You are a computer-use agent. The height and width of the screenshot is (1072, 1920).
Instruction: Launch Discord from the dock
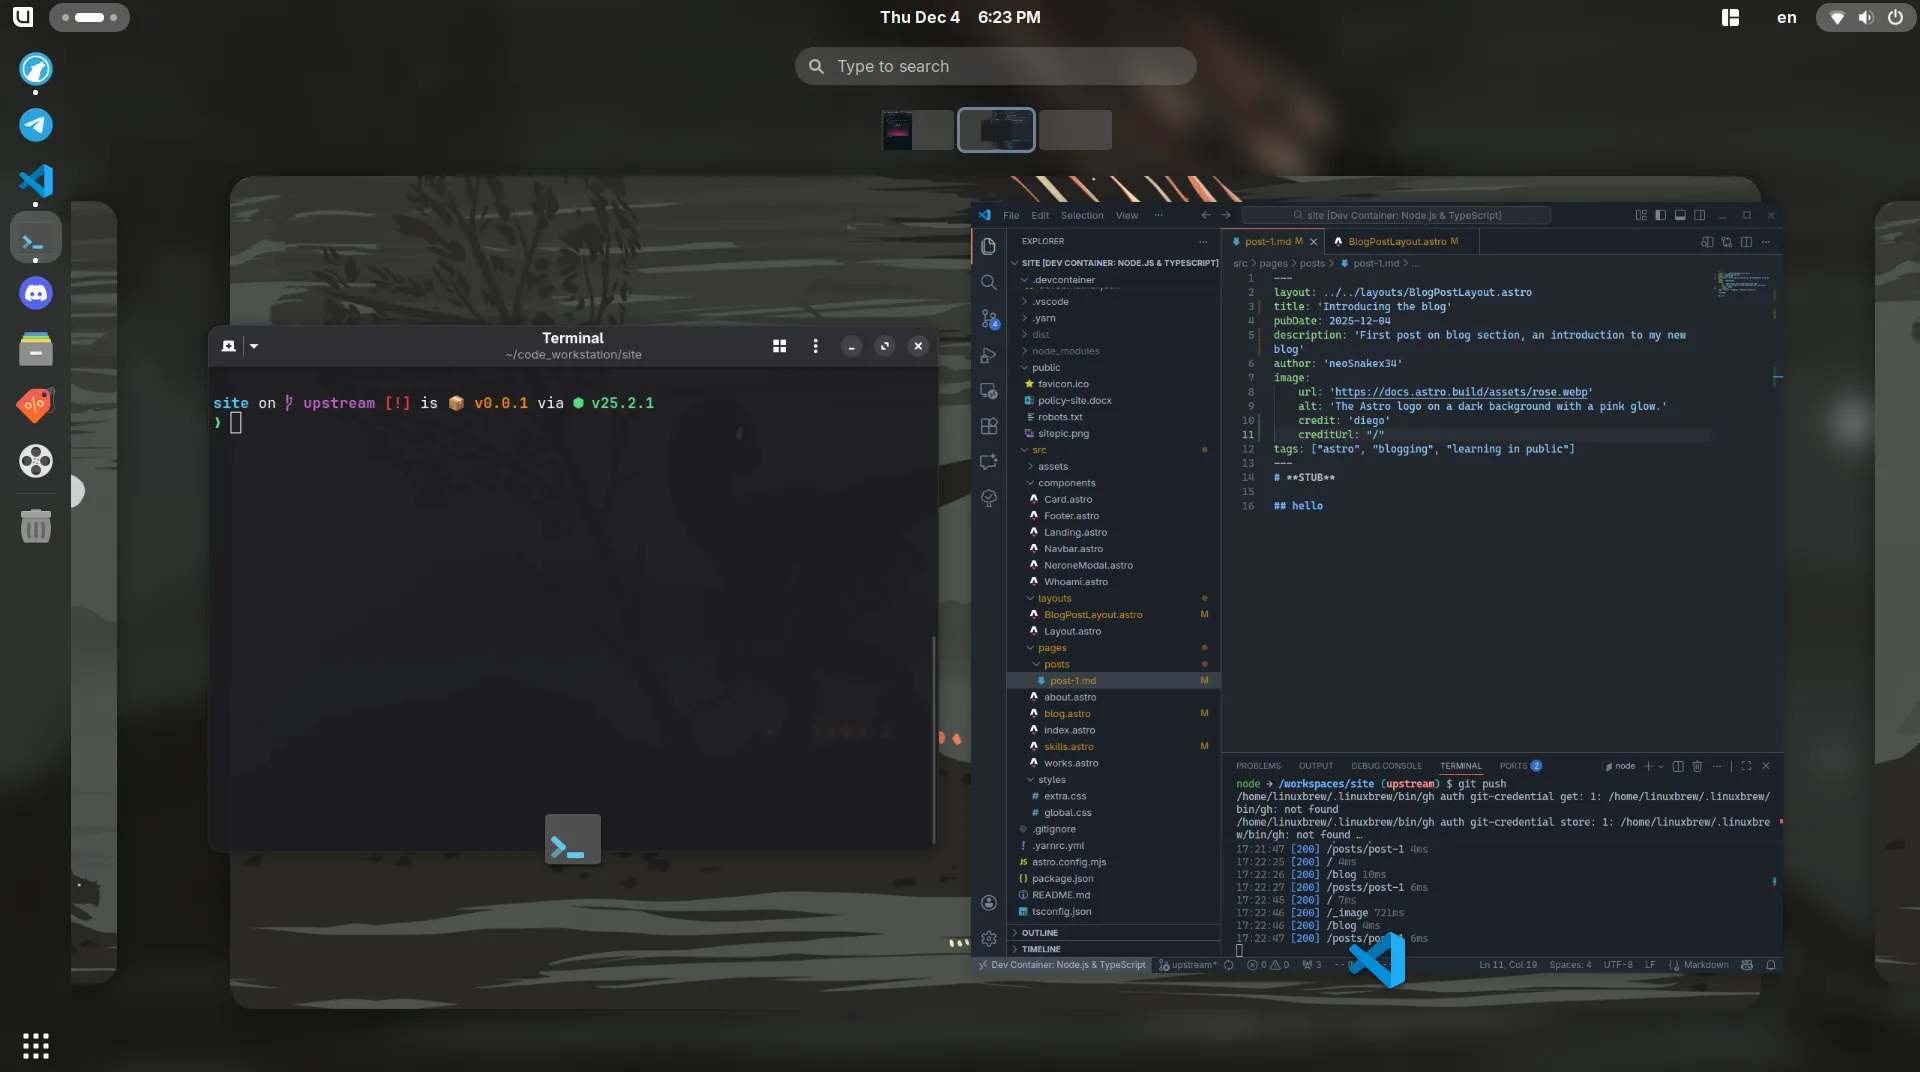tap(36, 293)
